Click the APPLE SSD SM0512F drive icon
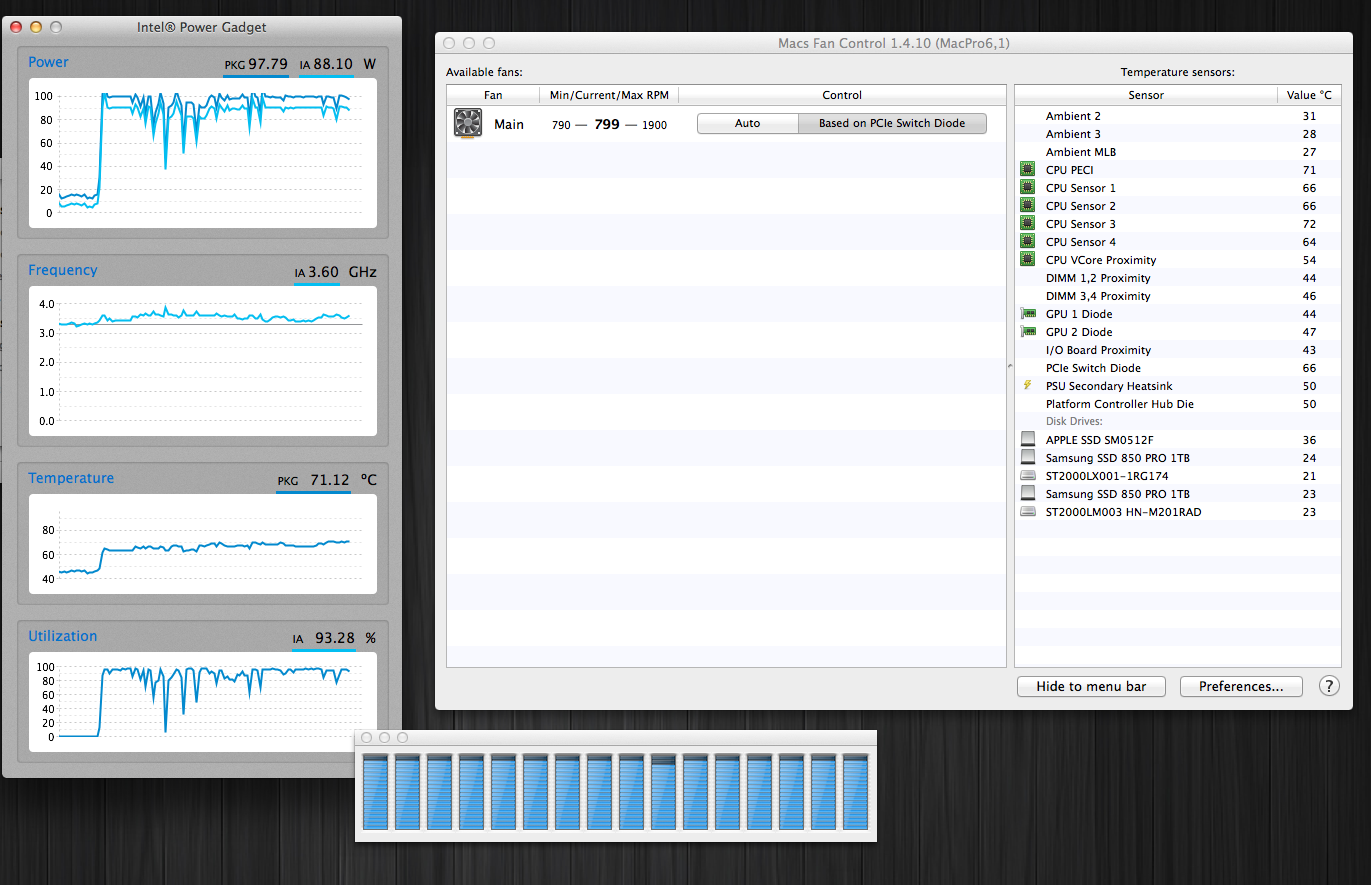The width and height of the screenshot is (1371, 885). point(1028,440)
